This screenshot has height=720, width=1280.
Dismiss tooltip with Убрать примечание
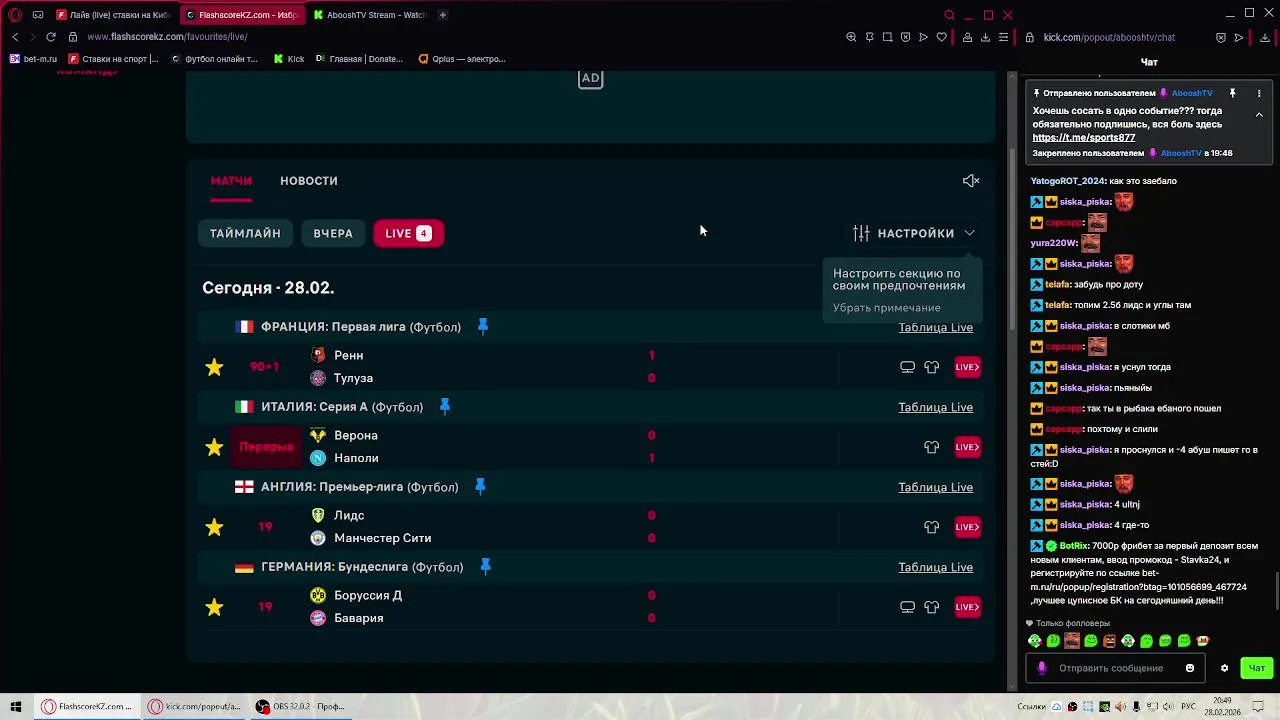click(x=887, y=308)
